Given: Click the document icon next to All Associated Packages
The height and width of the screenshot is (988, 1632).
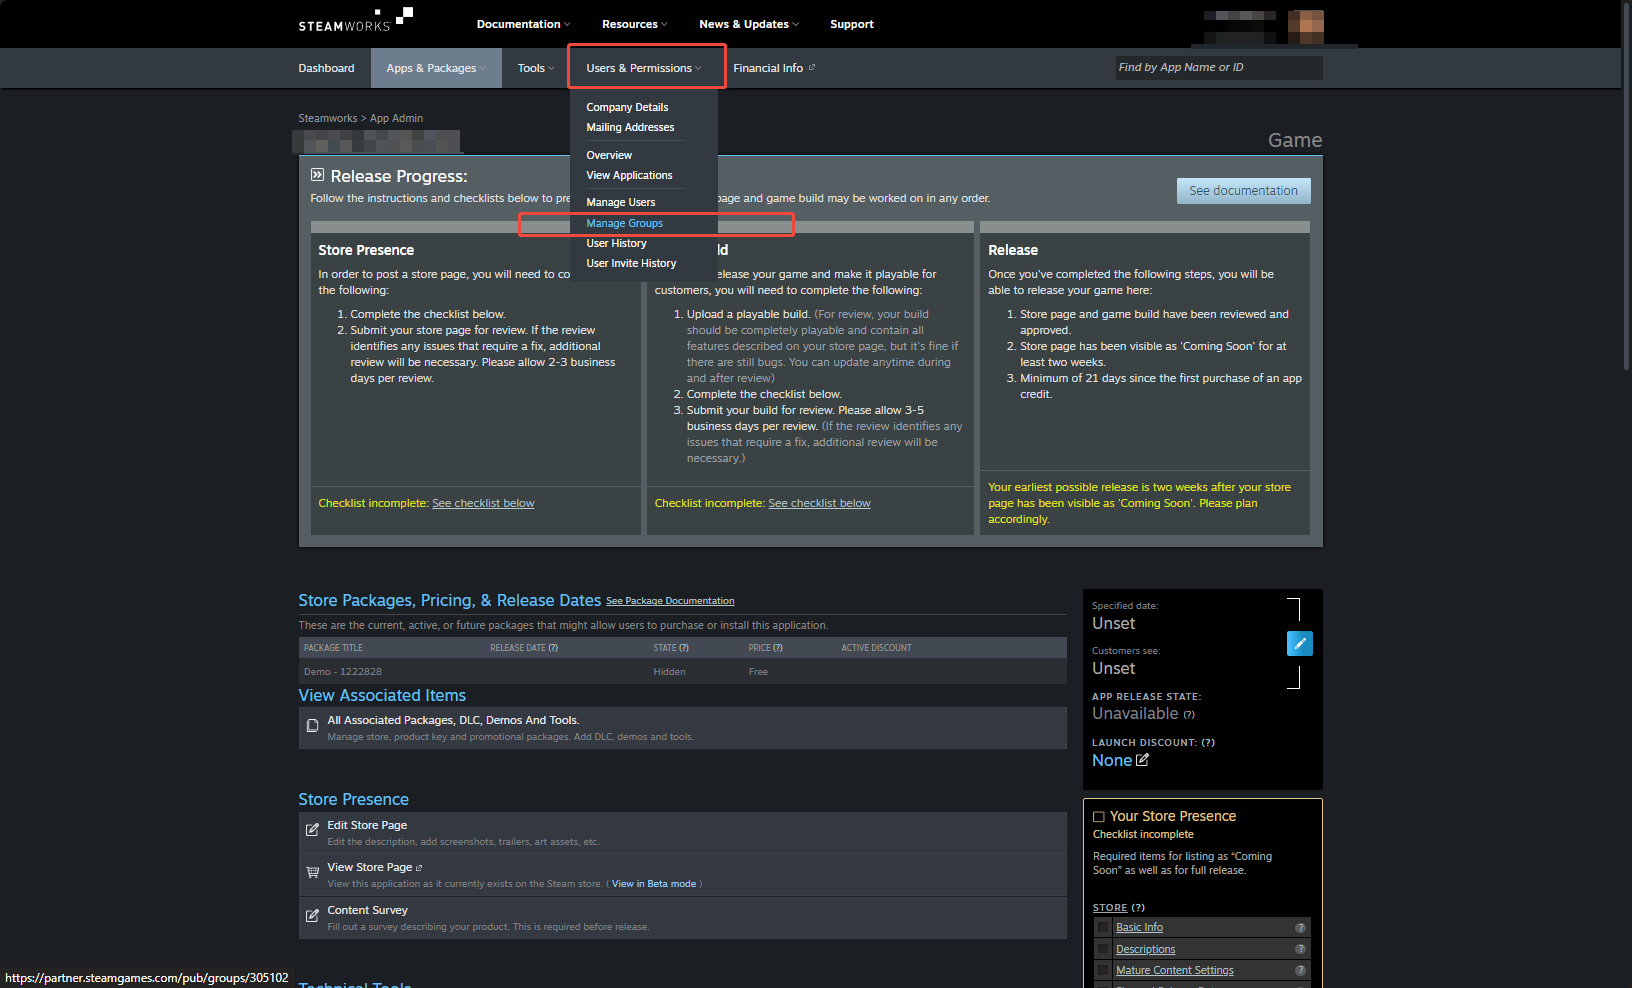Looking at the screenshot, I should click(x=313, y=725).
